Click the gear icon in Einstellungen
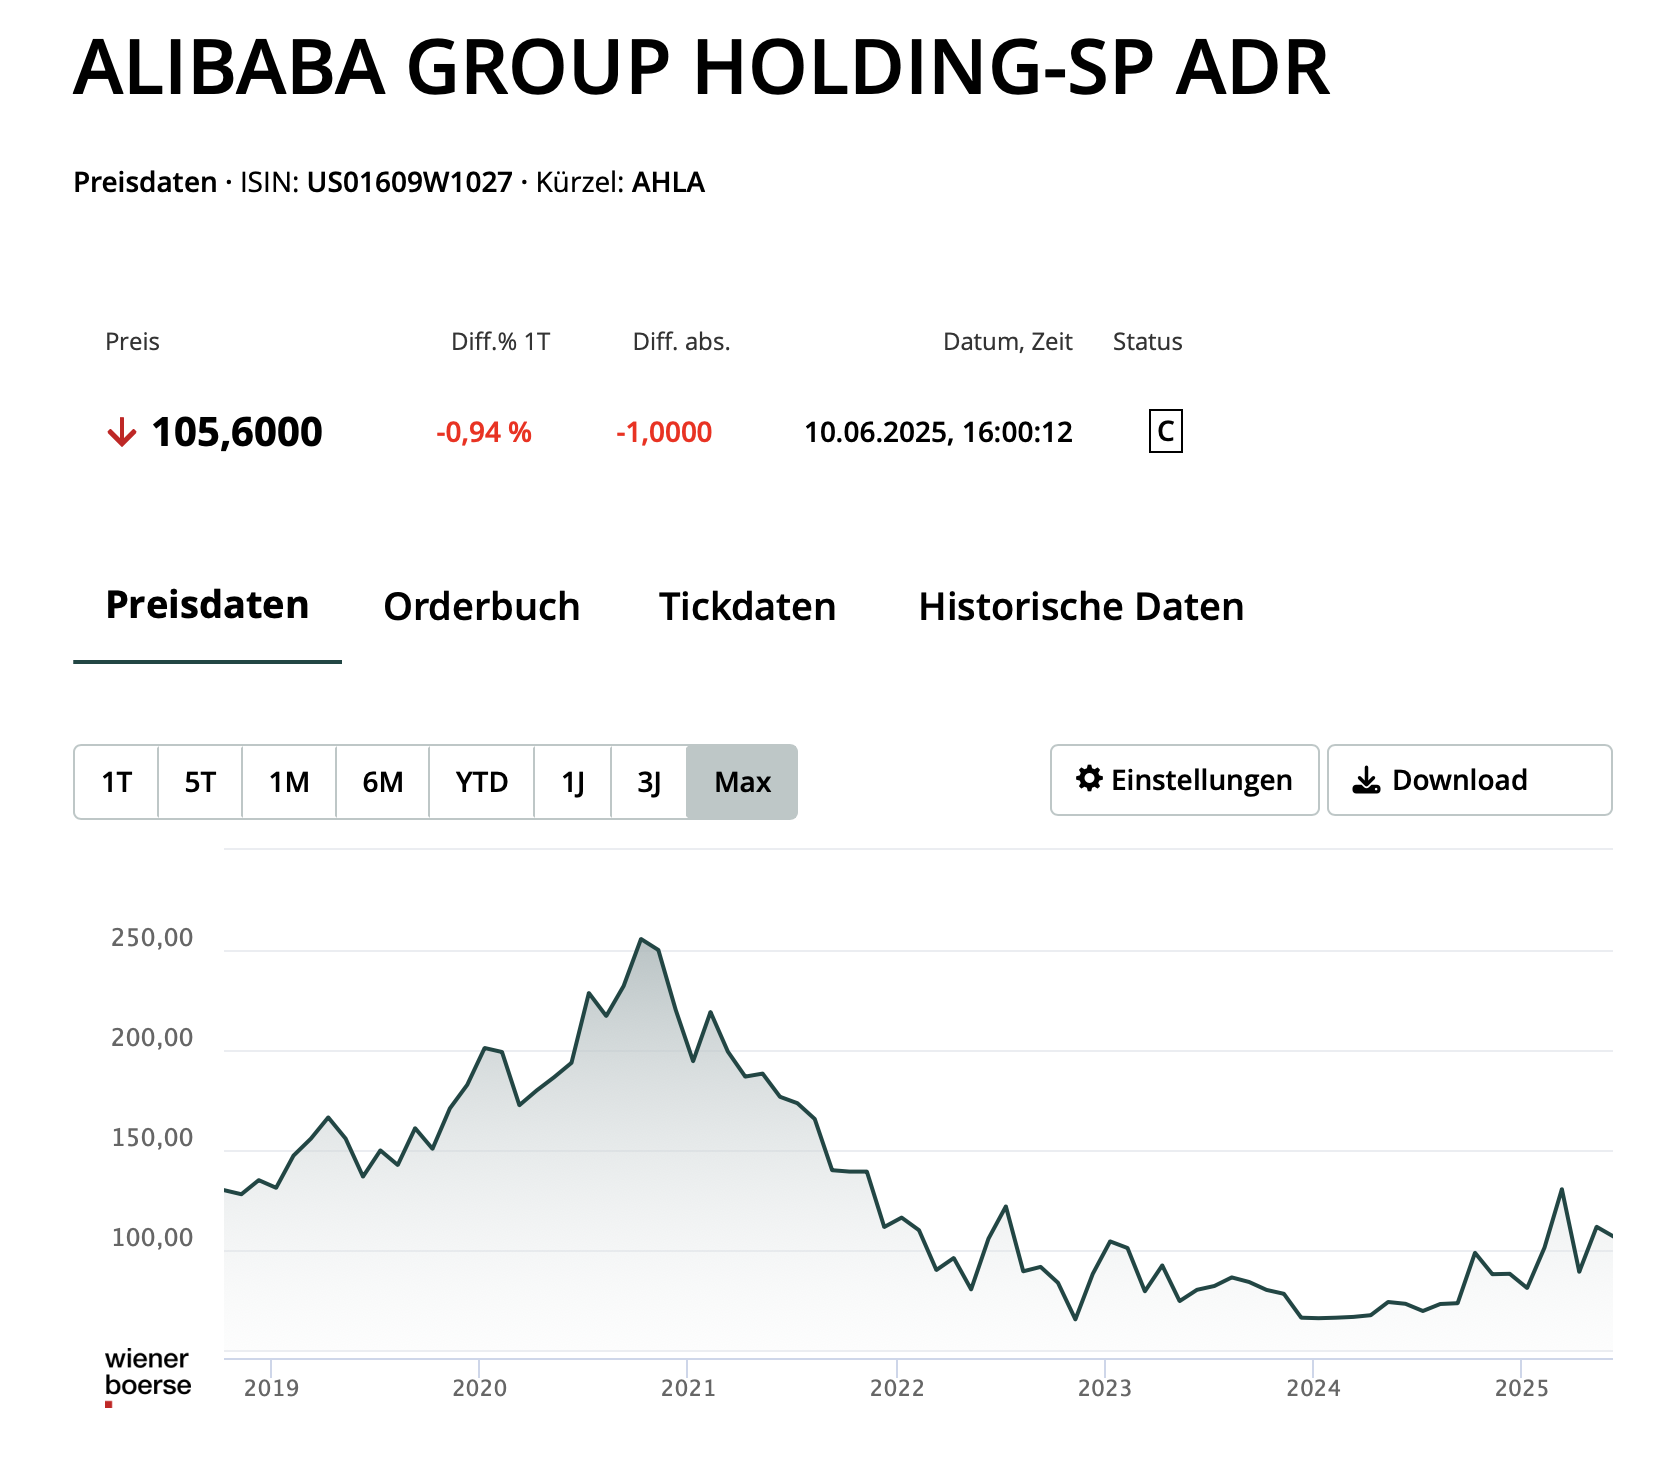The height and width of the screenshot is (1462, 1654). coord(1089,779)
